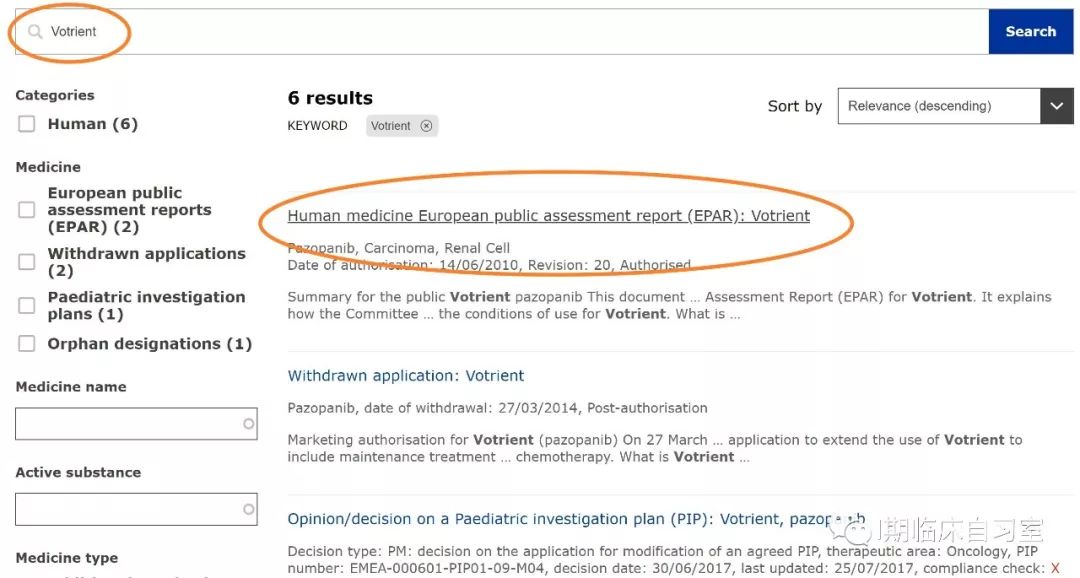Click the circle icon in Active substance field

coord(249,509)
